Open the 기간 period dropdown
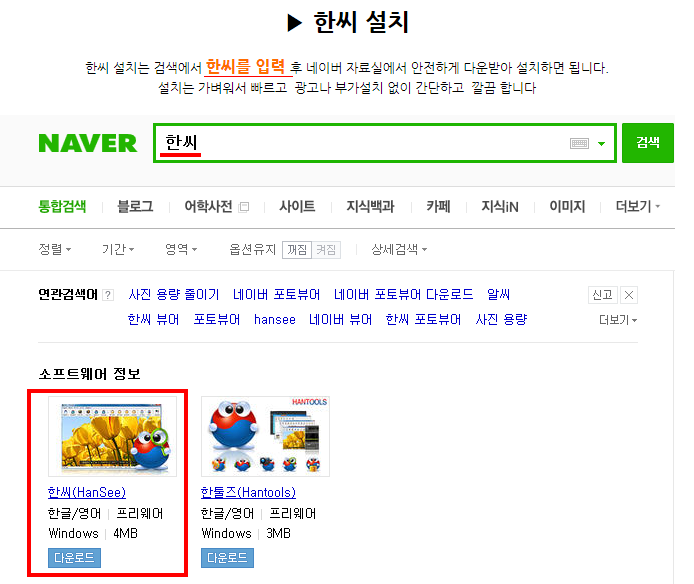Viewport: 694px width, 584px height. (118, 249)
